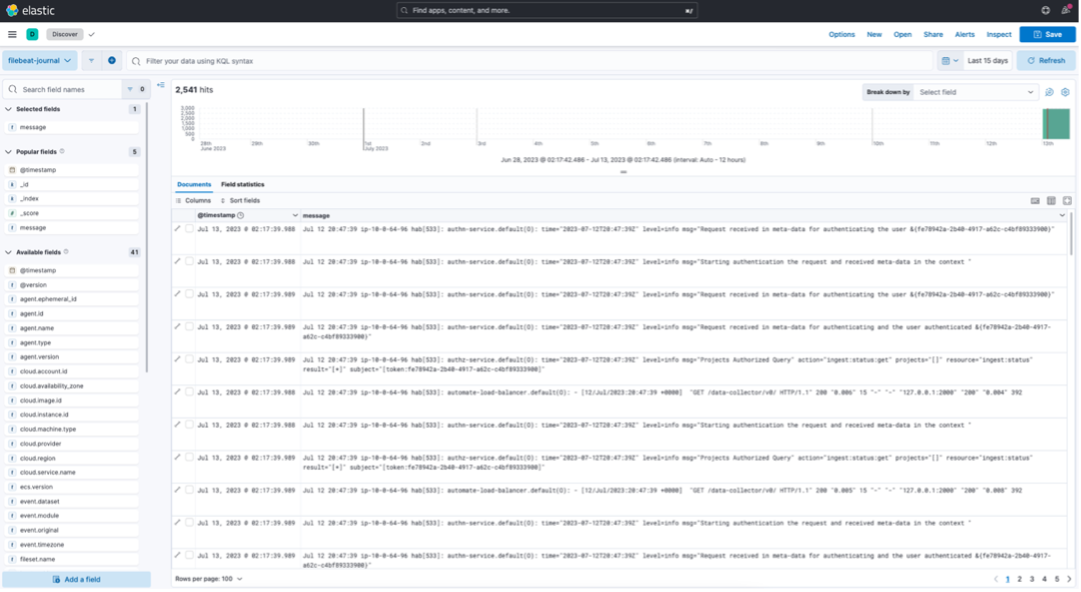
Task: Click the Refresh button
Action: (1046, 61)
